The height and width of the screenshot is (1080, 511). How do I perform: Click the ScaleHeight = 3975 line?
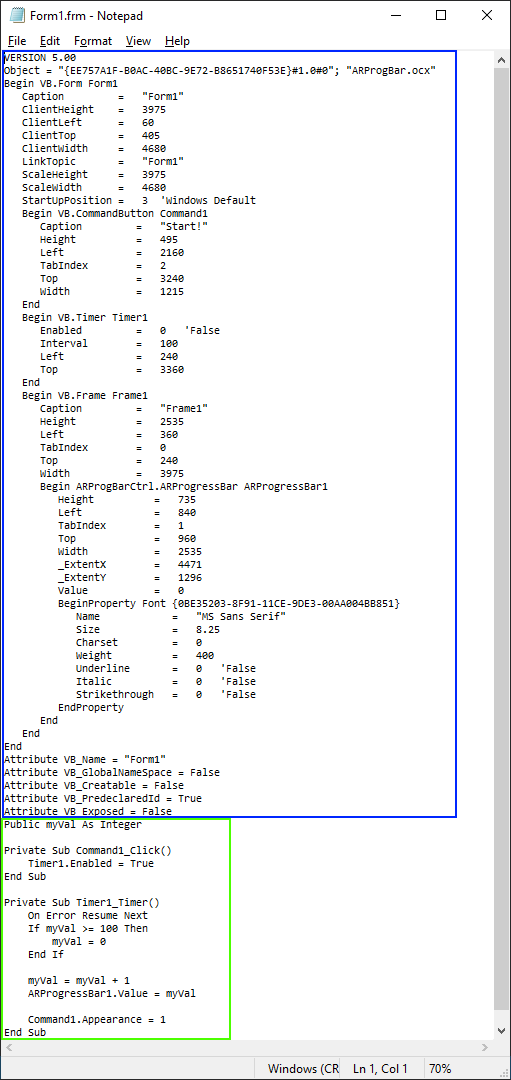click(94, 175)
